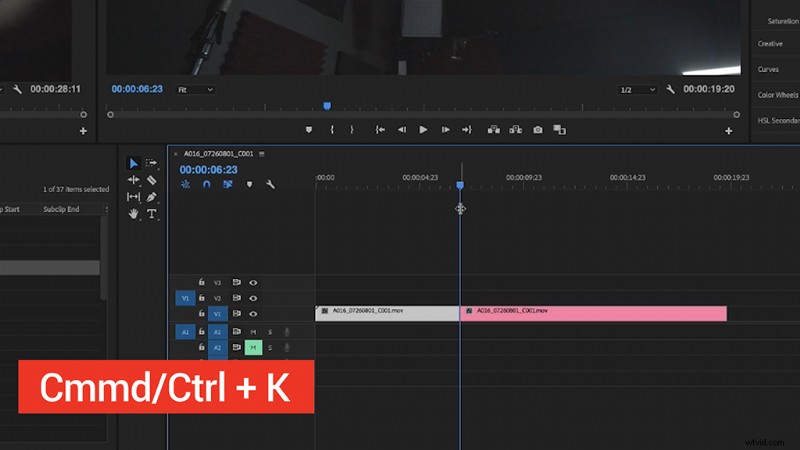Click the Mark In button

pos(332,130)
